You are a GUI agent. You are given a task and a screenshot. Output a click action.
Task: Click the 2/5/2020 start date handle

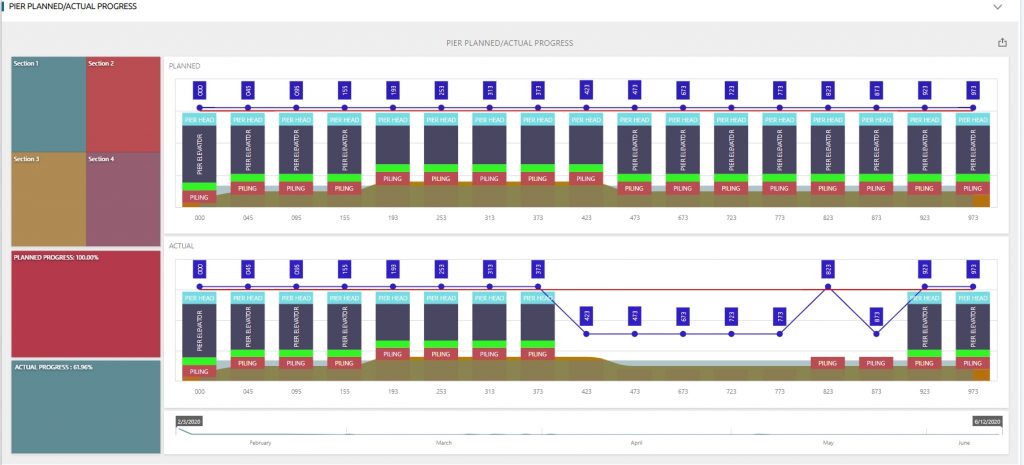pyautogui.click(x=189, y=422)
